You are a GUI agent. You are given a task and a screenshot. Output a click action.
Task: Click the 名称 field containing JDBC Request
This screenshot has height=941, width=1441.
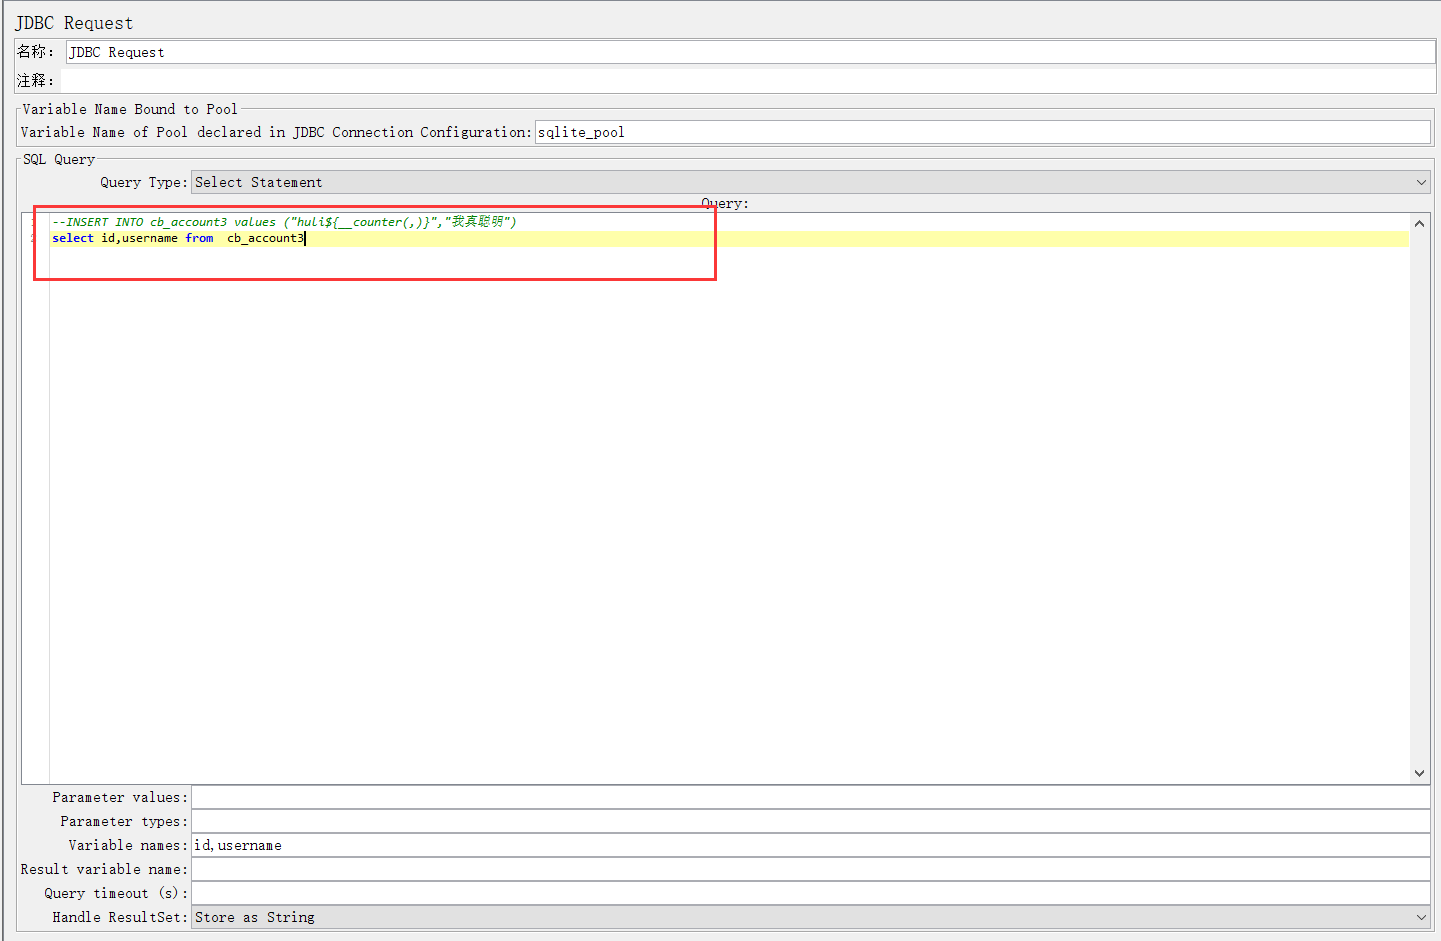[x=400, y=51]
